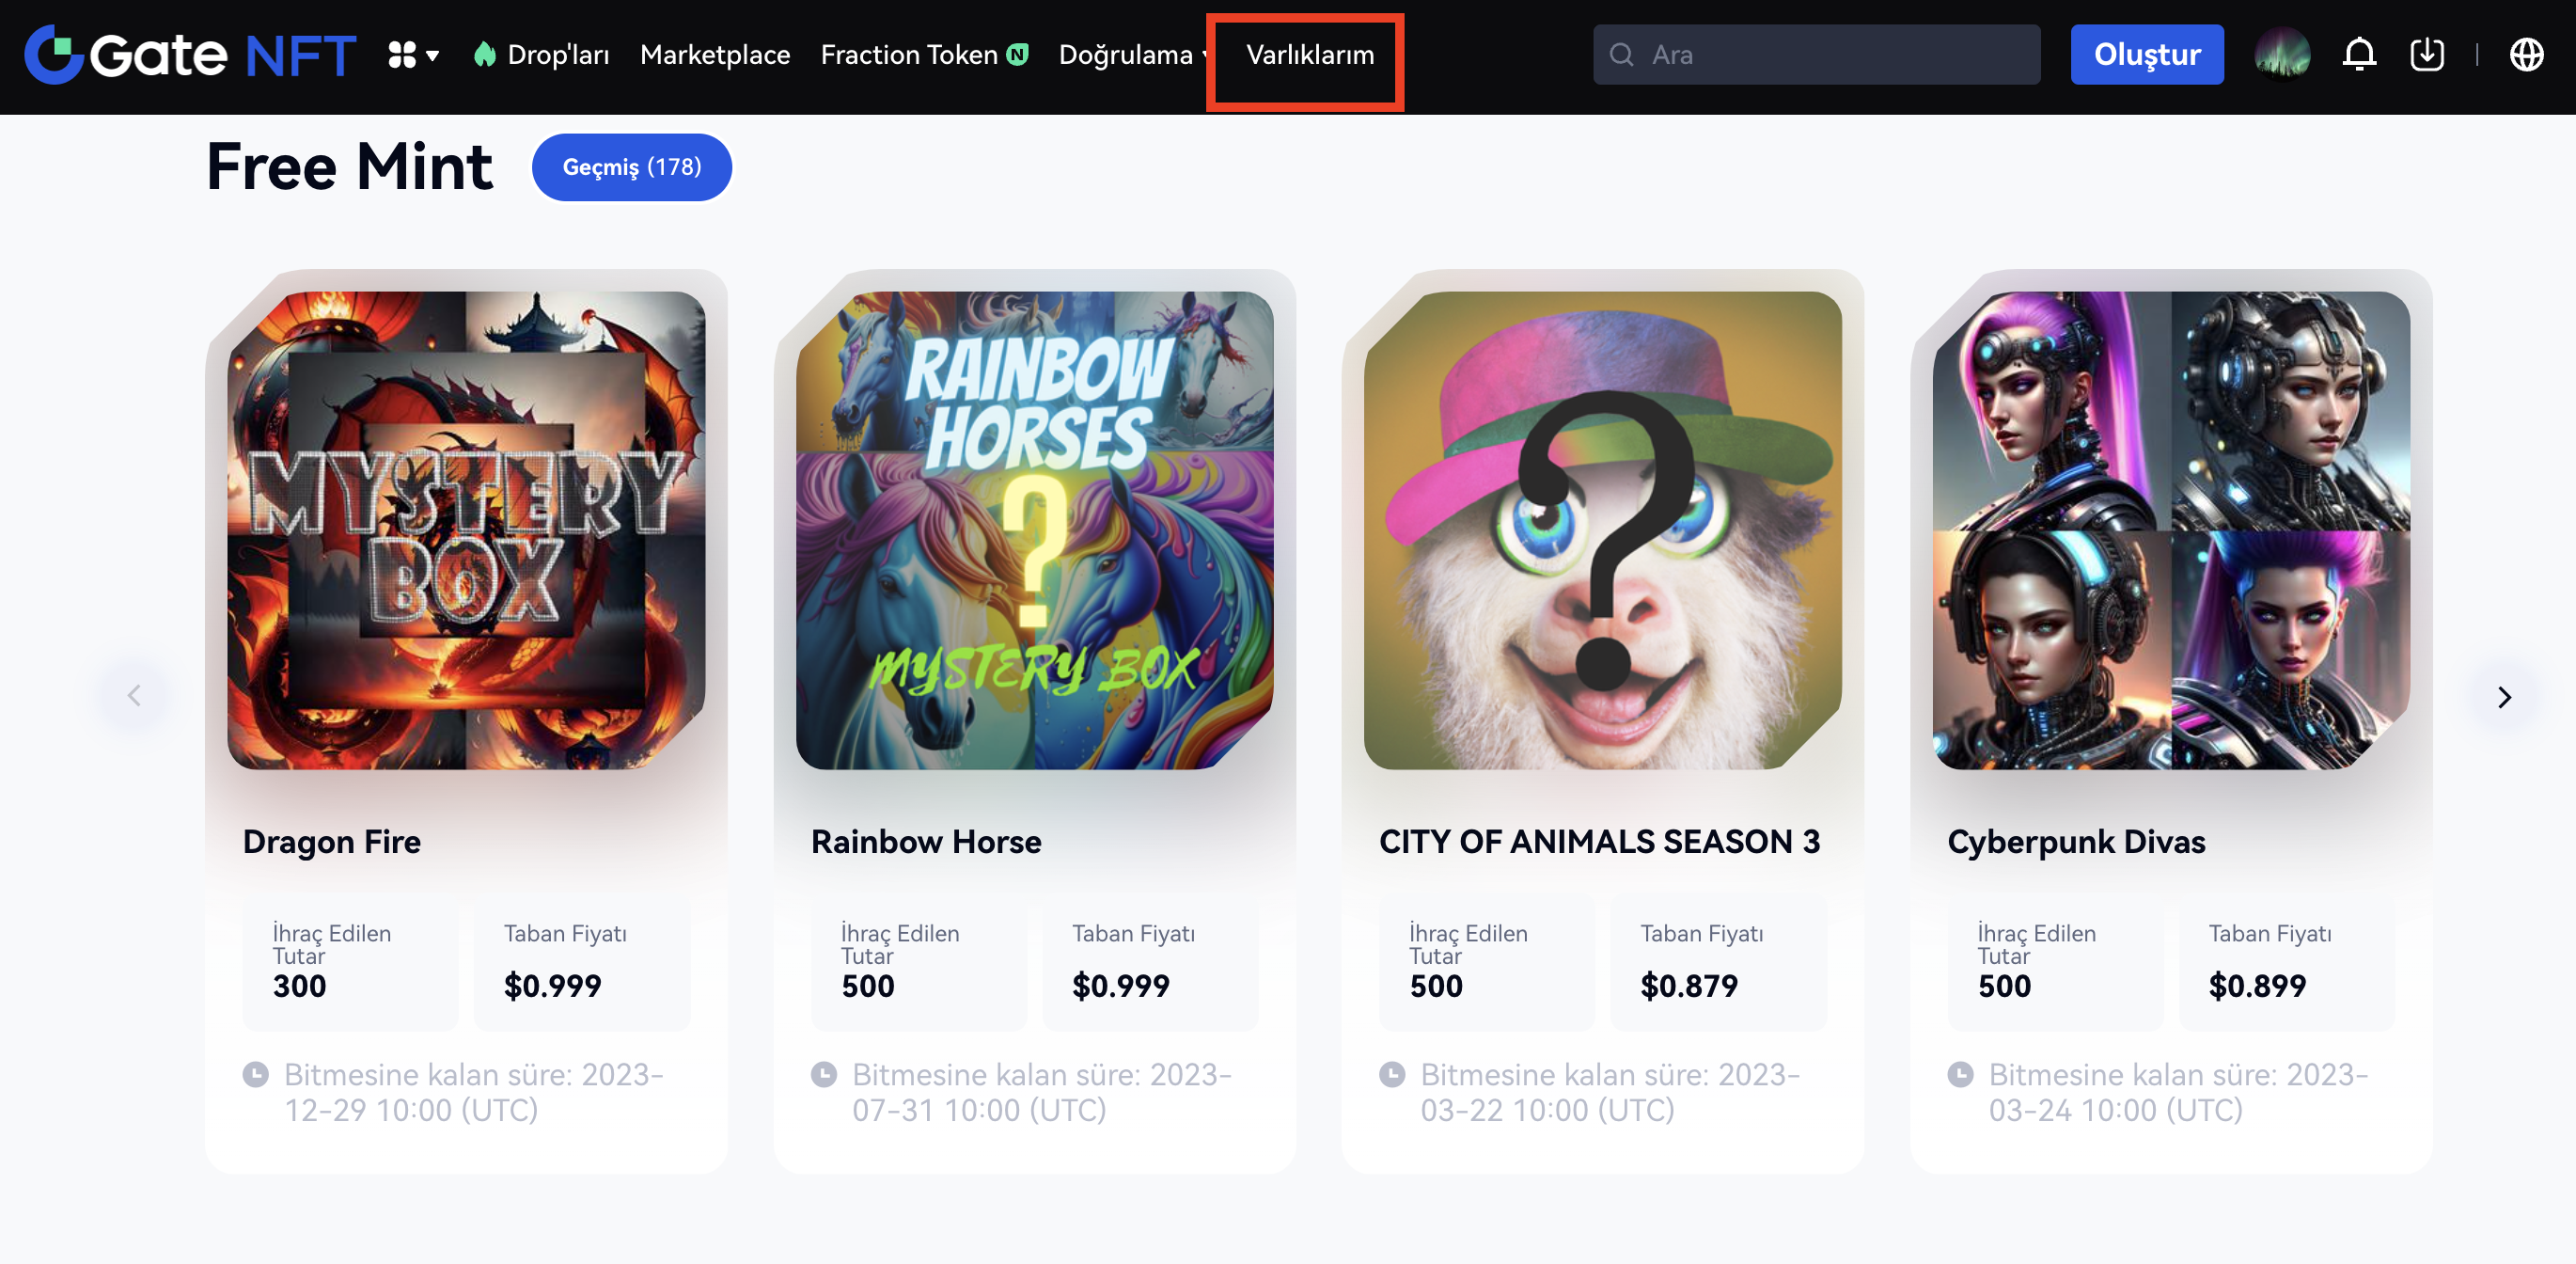Go to previous Free Mint cards
Viewport: 2576px width, 1264px height.
(x=134, y=696)
